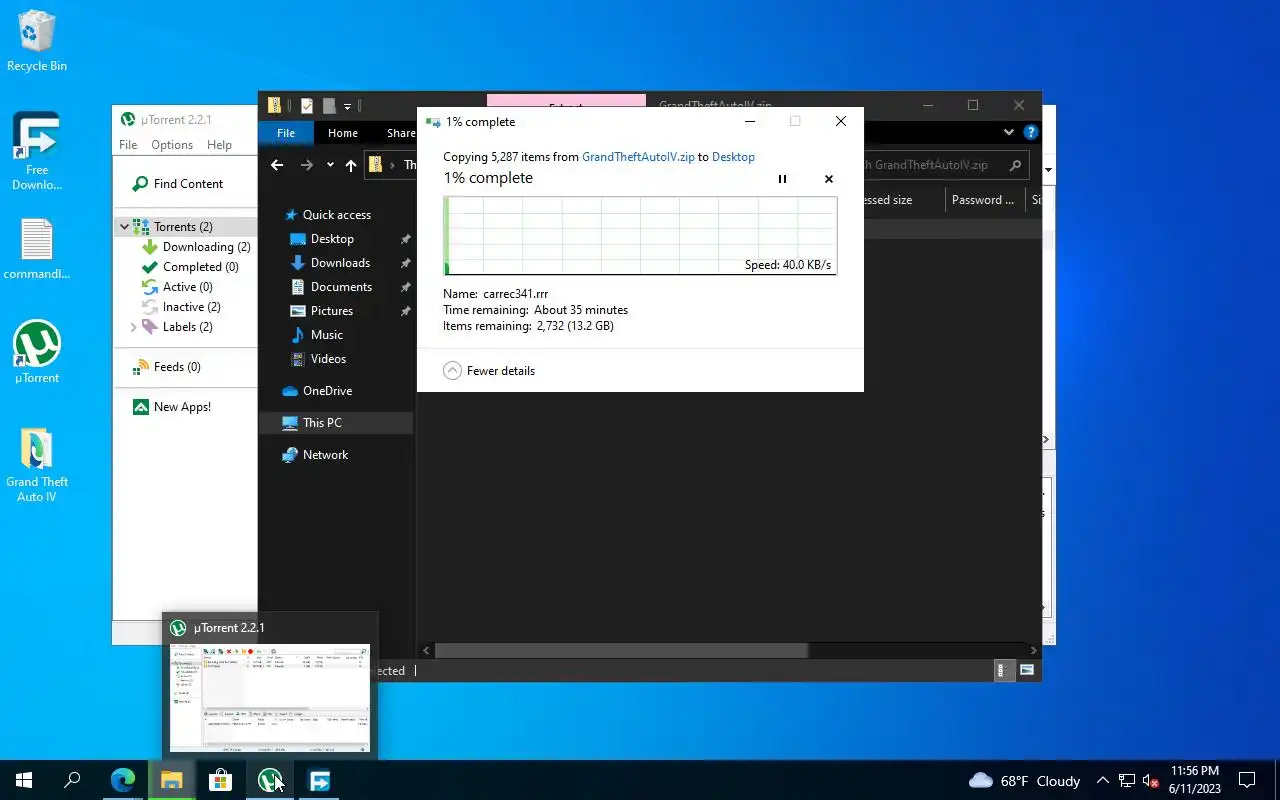1280x800 pixels.
Task: Open the File tab in Explorer
Action: pyautogui.click(x=286, y=133)
